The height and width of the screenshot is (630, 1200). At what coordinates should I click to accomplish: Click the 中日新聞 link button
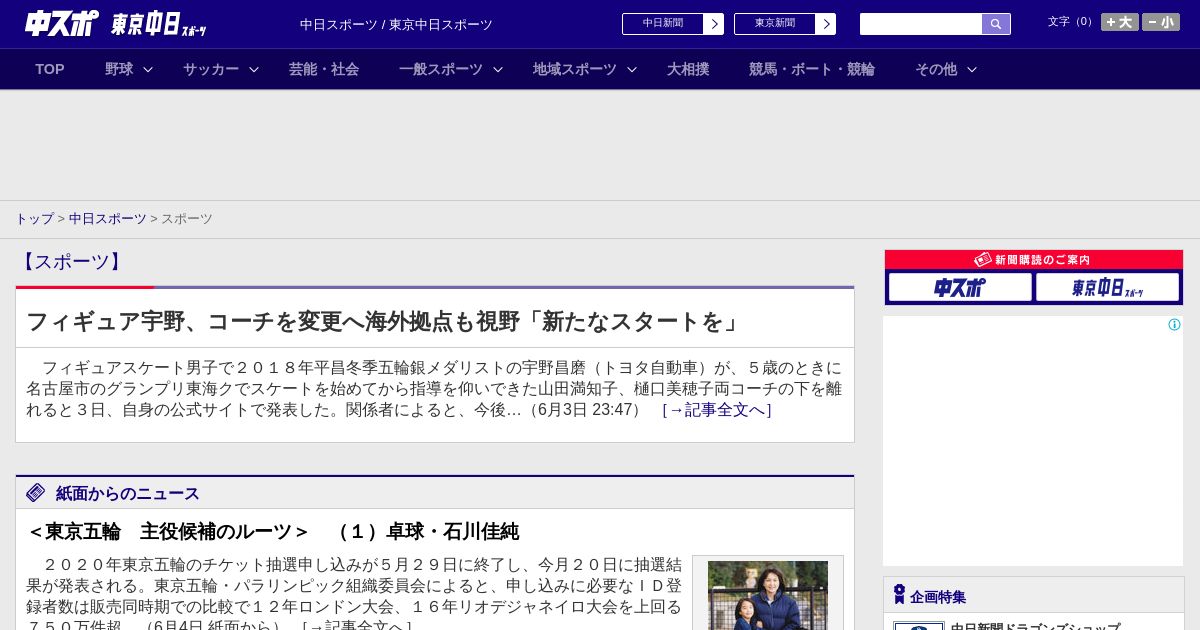click(x=672, y=24)
